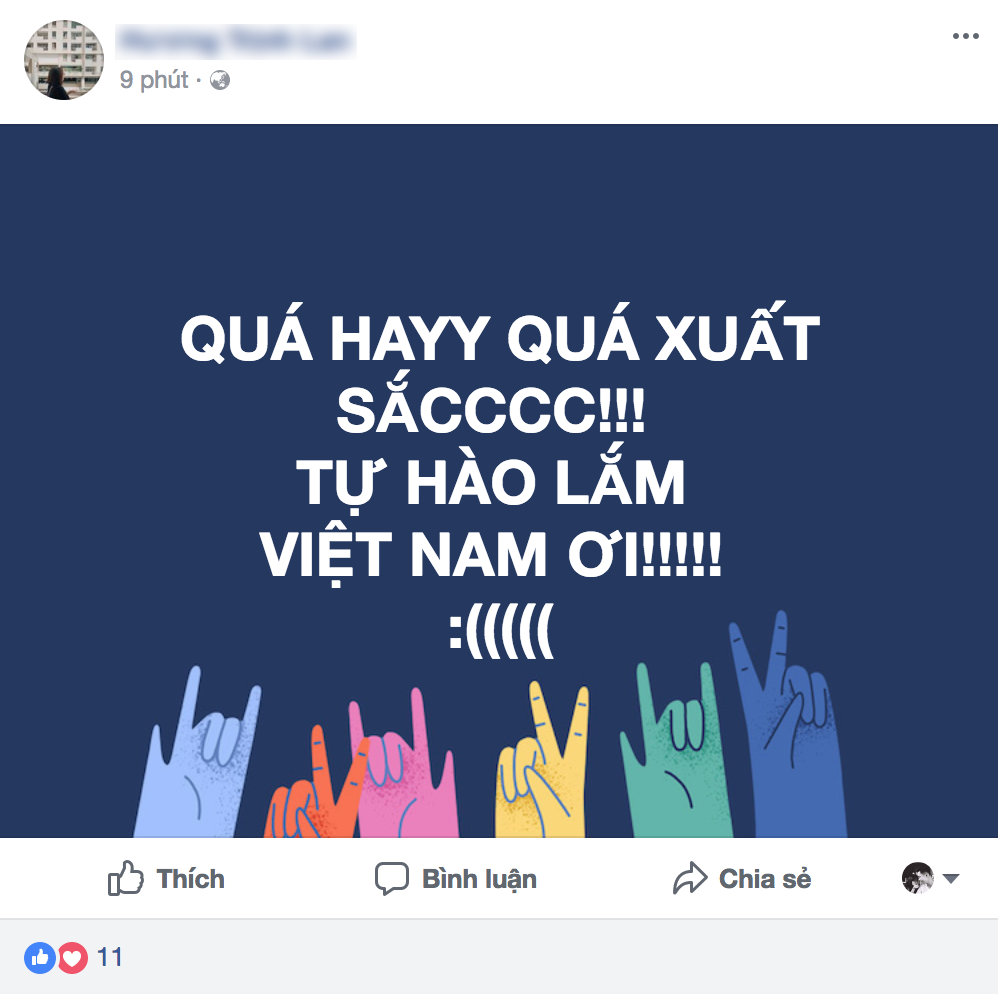The image size is (998, 994).
Task: Click the small account avatar near Chia sẻ
Action: tap(918, 878)
